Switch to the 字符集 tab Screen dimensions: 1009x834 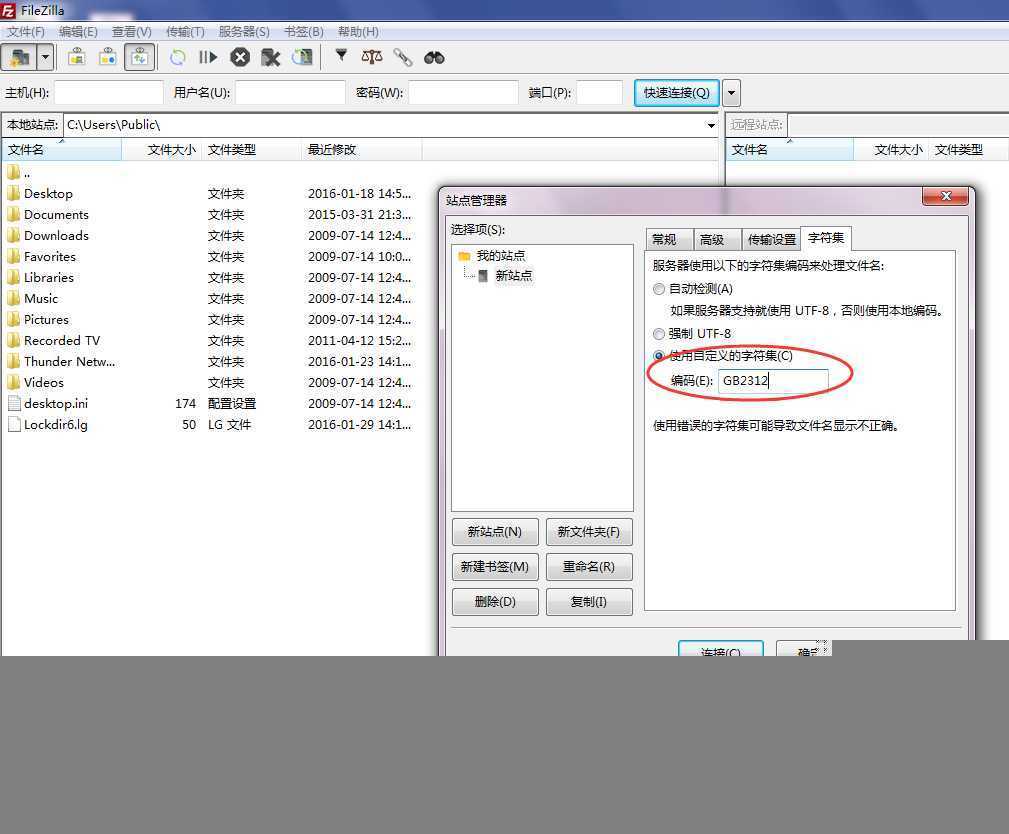pyautogui.click(x=826, y=238)
